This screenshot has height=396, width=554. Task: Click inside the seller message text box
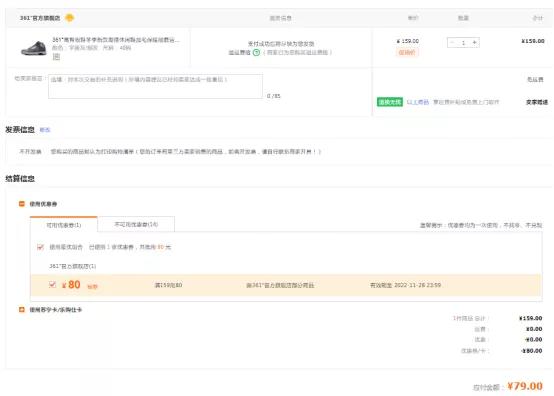(155, 86)
